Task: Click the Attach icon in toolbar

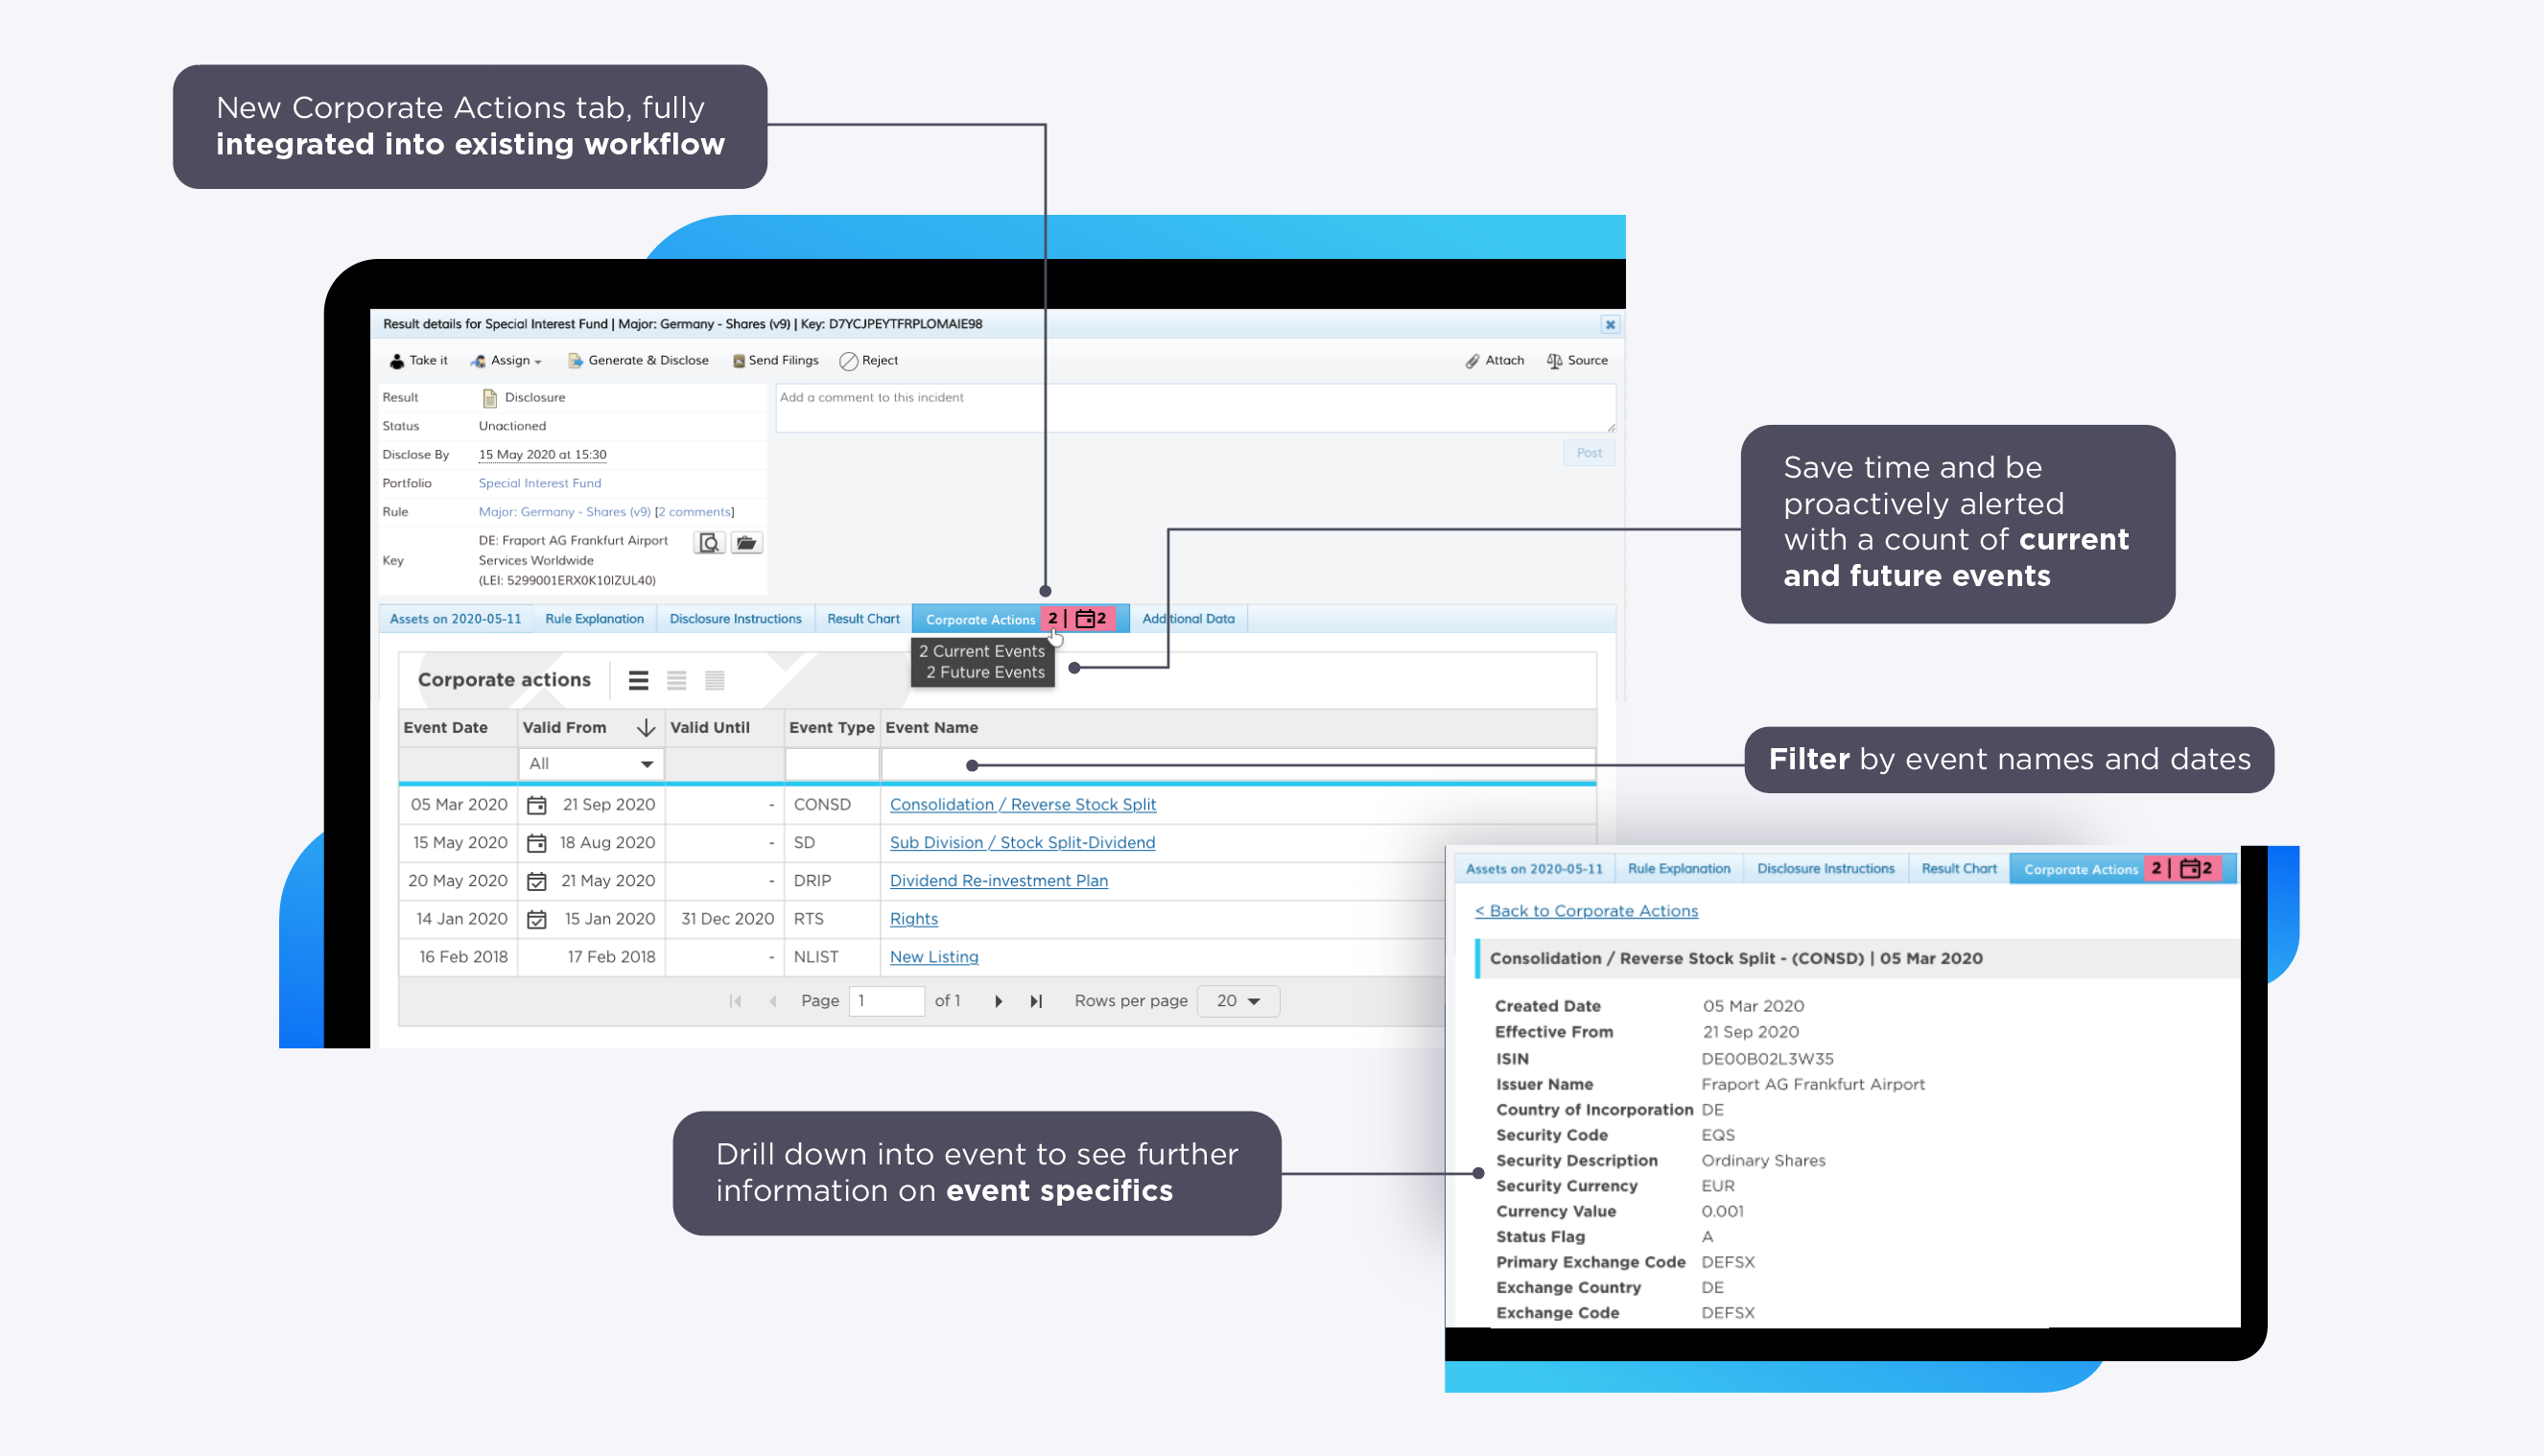Action: point(1470,364)
